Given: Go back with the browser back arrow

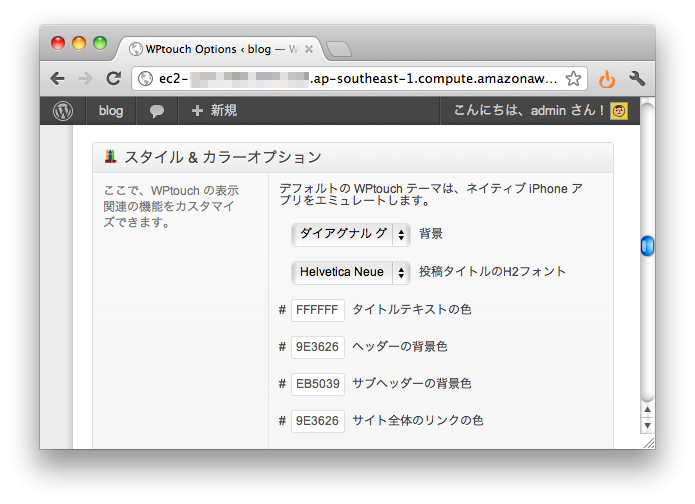Looking at the screenshot, I should (58, 79).
